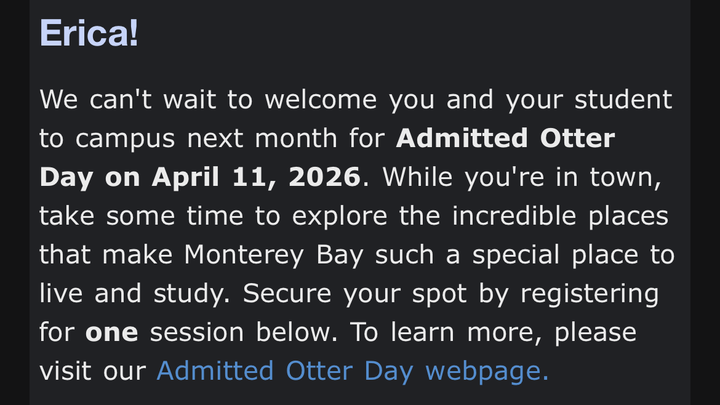The image size is (720, 405).
Task: Click the word "explore"
Action: [369, 216]
